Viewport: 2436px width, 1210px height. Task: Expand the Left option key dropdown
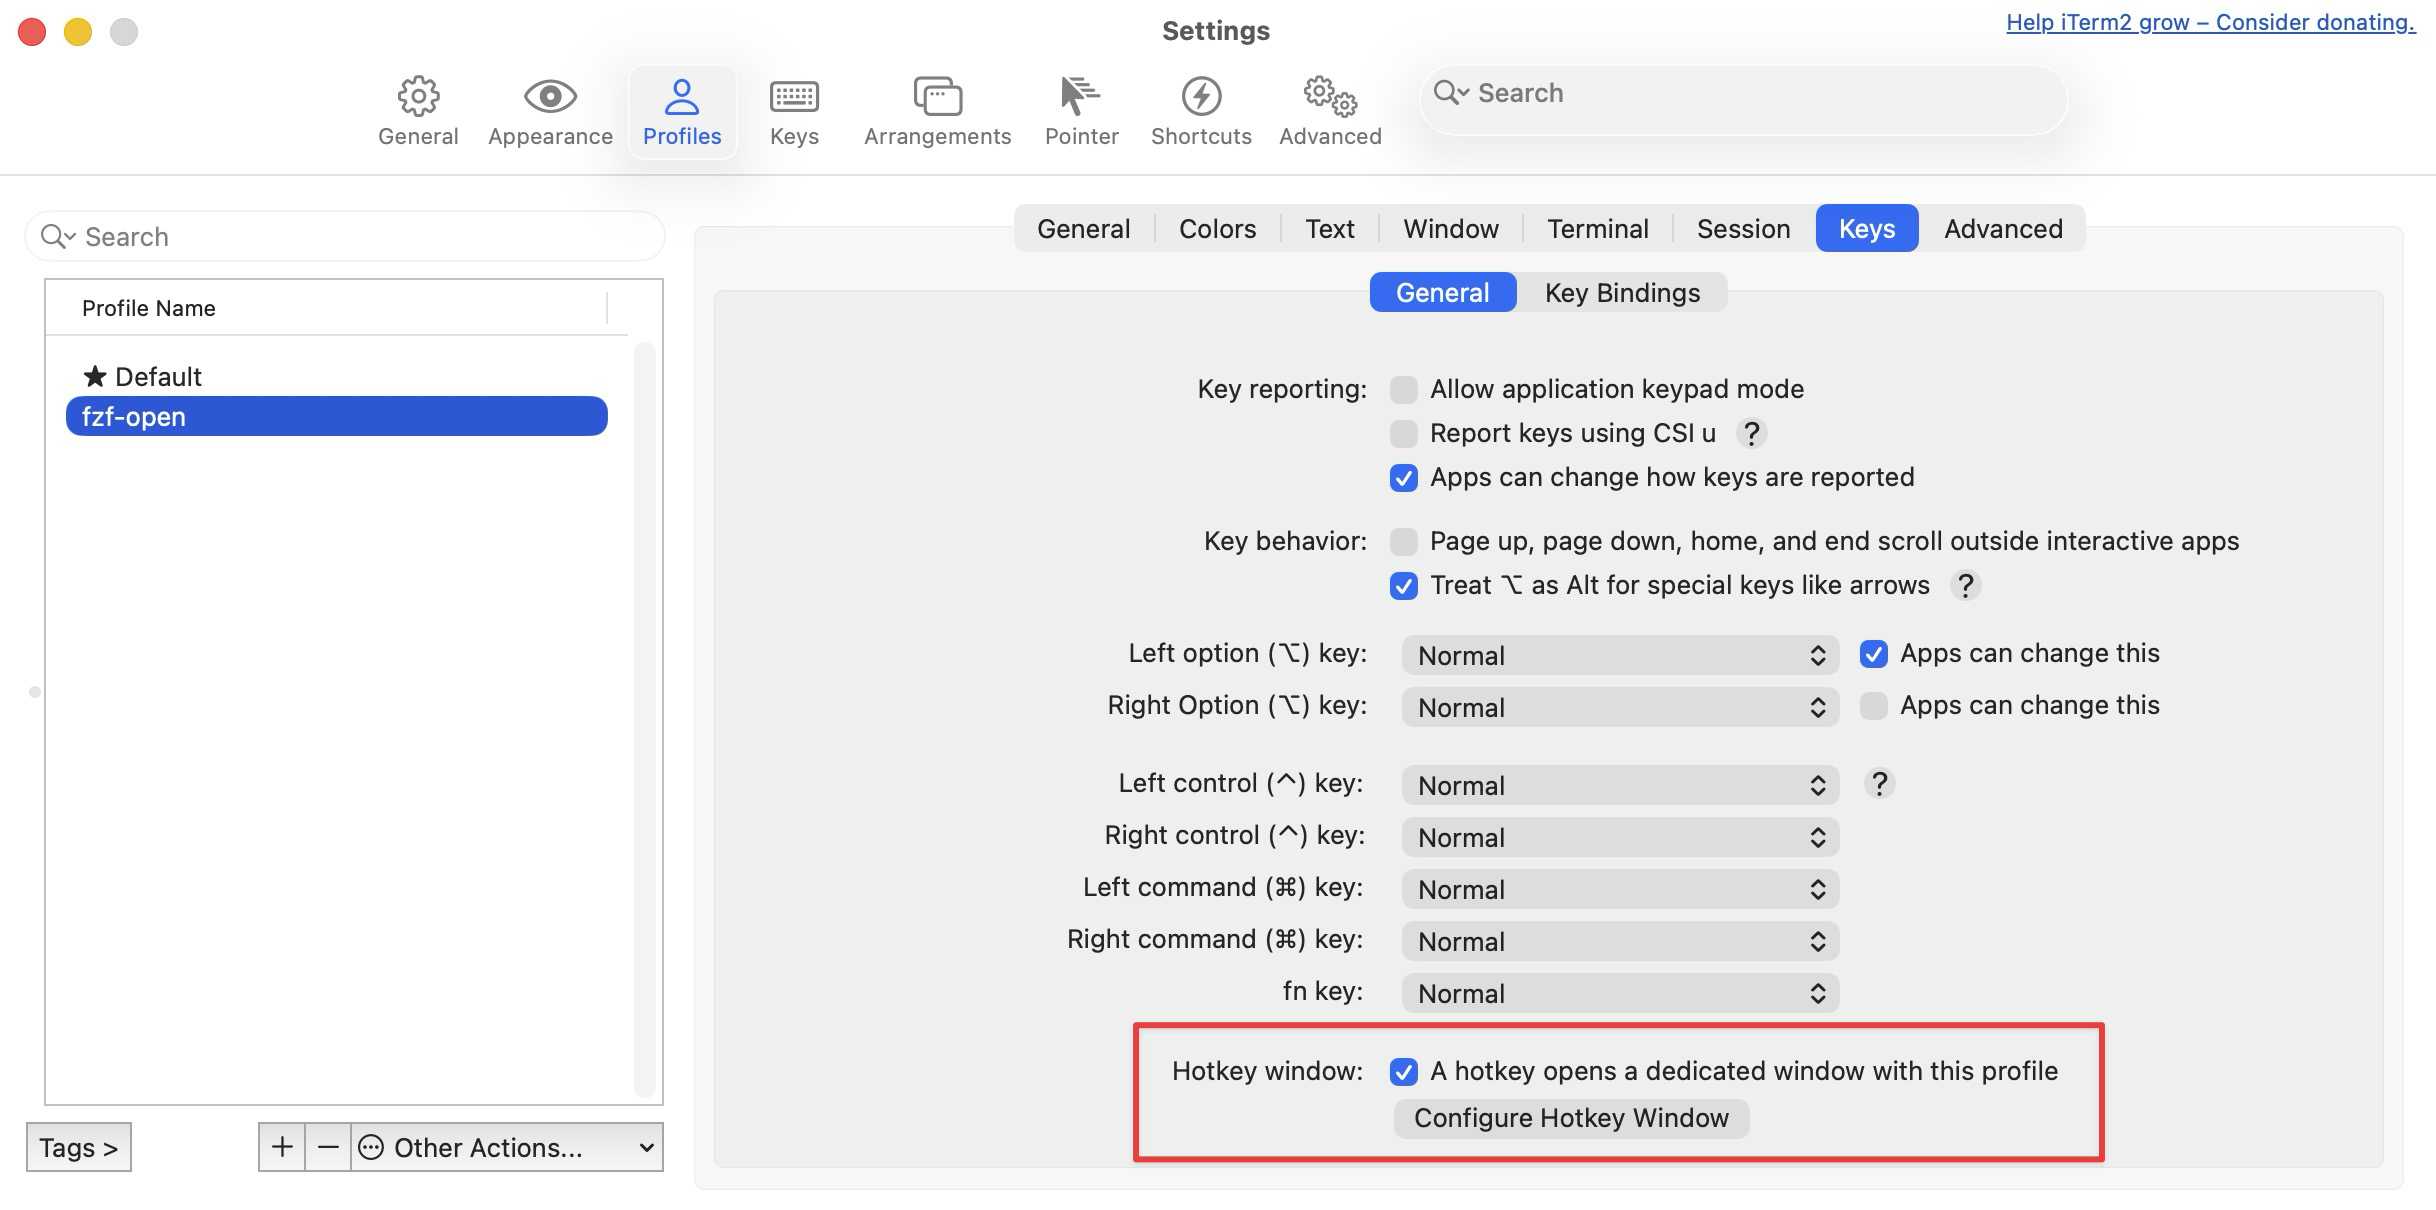[x=1620, y=656]
